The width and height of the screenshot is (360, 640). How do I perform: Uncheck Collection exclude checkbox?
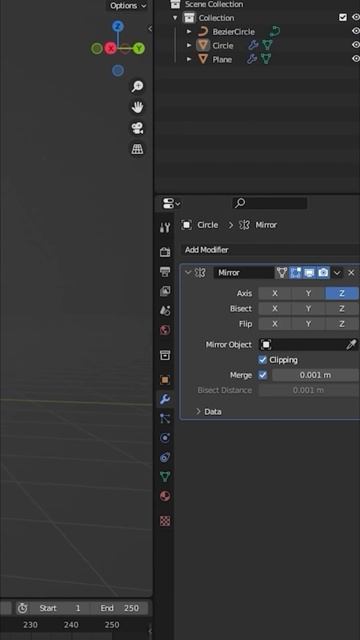tap(343, 18)
